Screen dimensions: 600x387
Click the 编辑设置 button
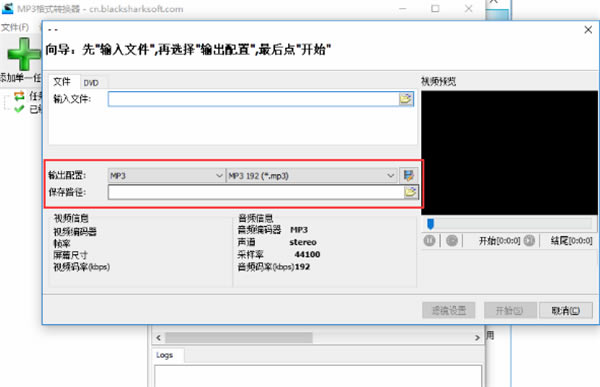coord(449,310)
